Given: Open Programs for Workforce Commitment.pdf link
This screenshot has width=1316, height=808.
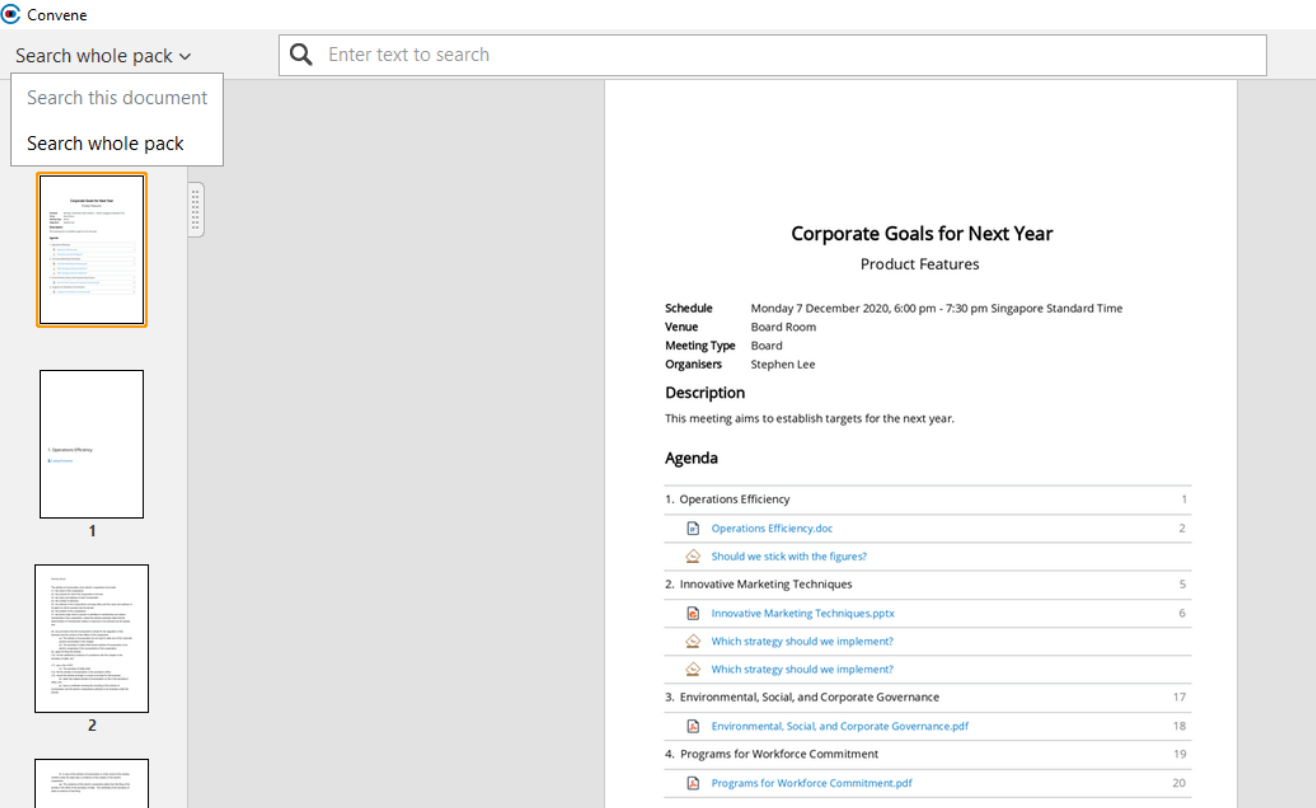Looking at the screenshot, I should (811, 783).
